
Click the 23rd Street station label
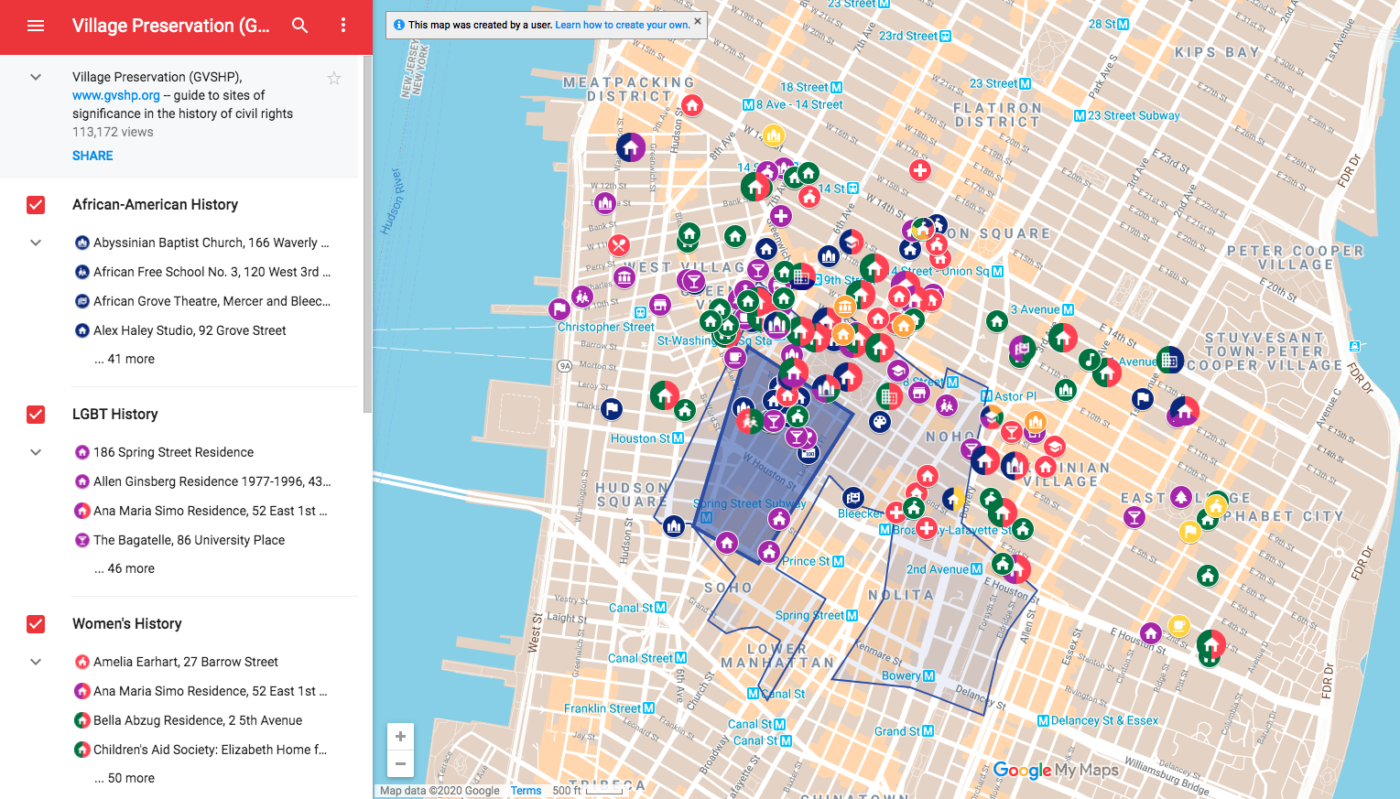pyautogui.click(x=915, y=36)
